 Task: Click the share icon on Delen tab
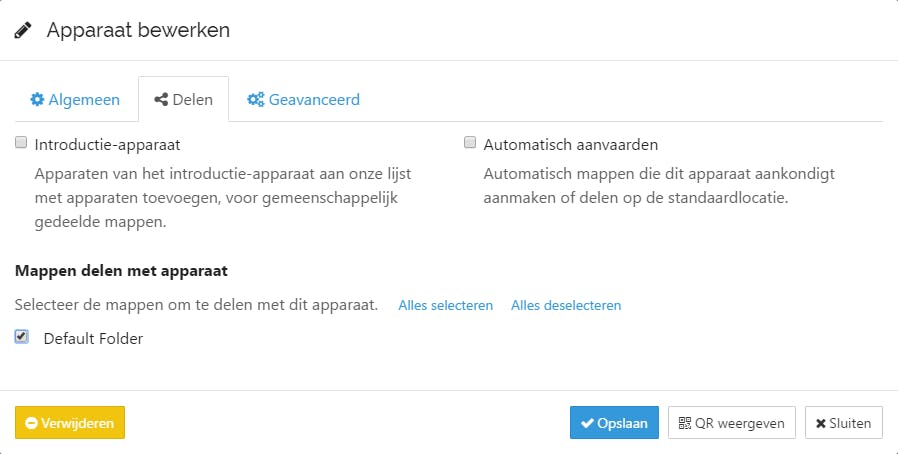160,100
